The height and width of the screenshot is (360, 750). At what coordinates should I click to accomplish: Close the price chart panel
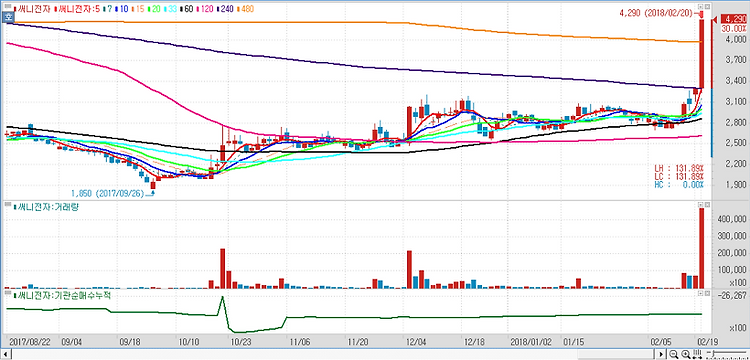[707, 7]
